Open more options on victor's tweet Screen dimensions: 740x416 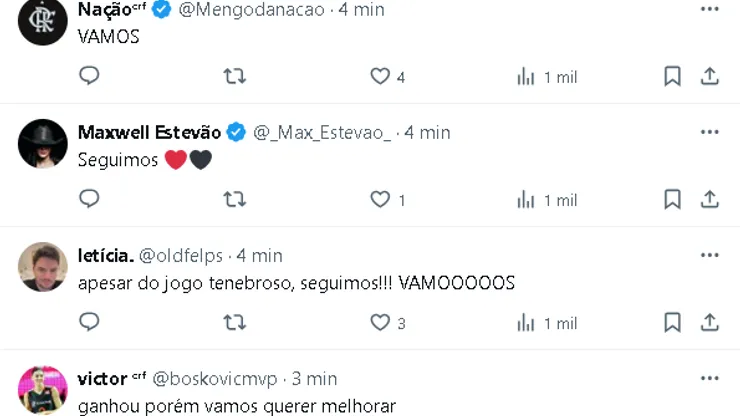click(709, 379)
